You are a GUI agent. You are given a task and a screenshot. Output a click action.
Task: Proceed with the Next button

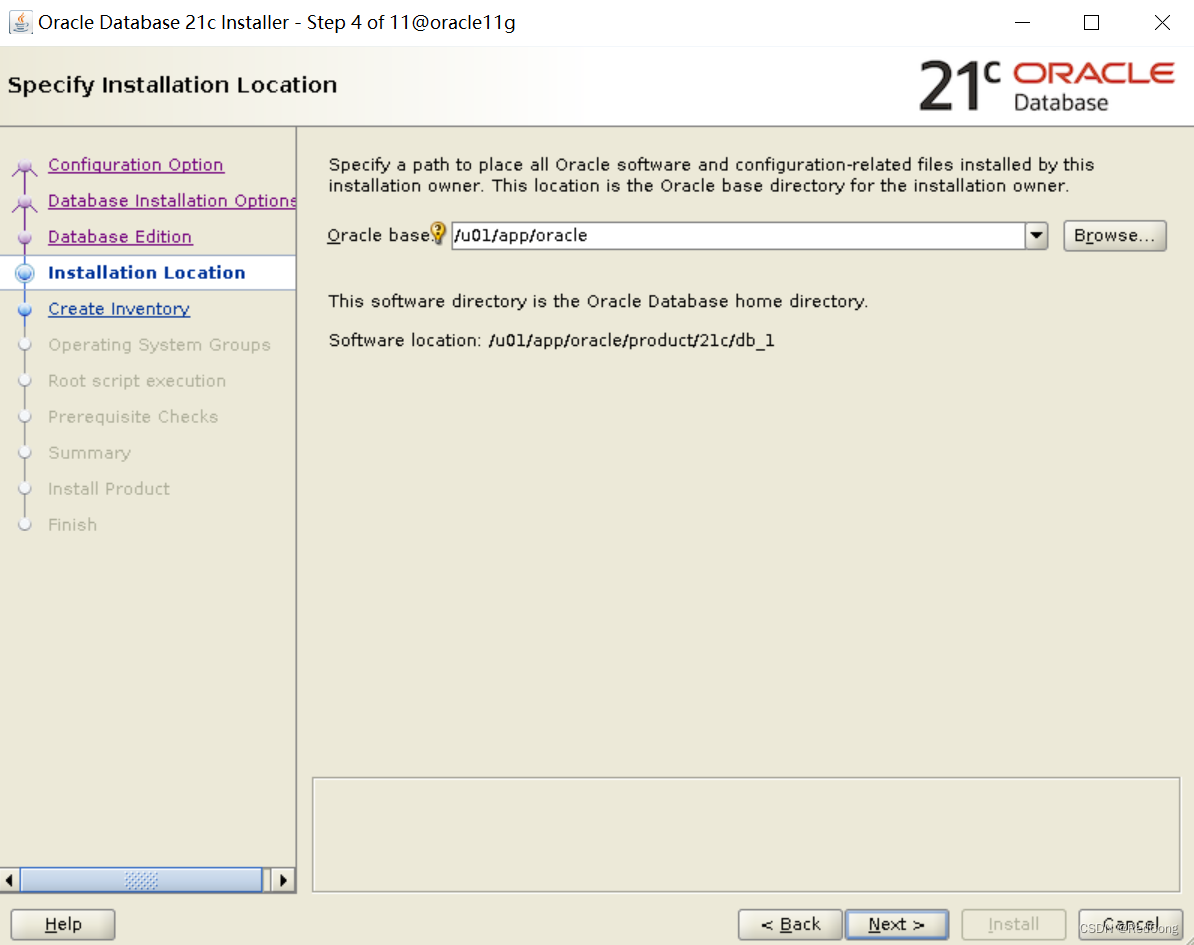coord(897,924)
